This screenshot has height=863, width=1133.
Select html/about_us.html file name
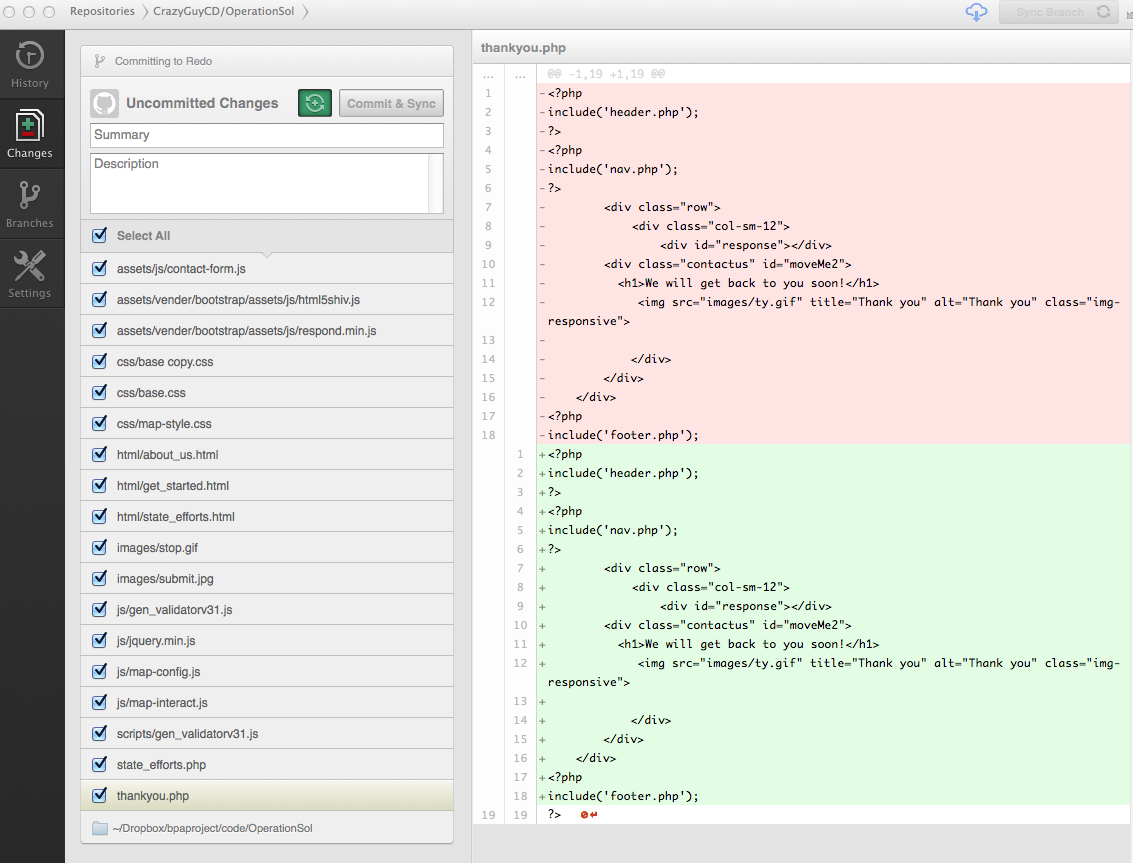[x=168, y=455]
